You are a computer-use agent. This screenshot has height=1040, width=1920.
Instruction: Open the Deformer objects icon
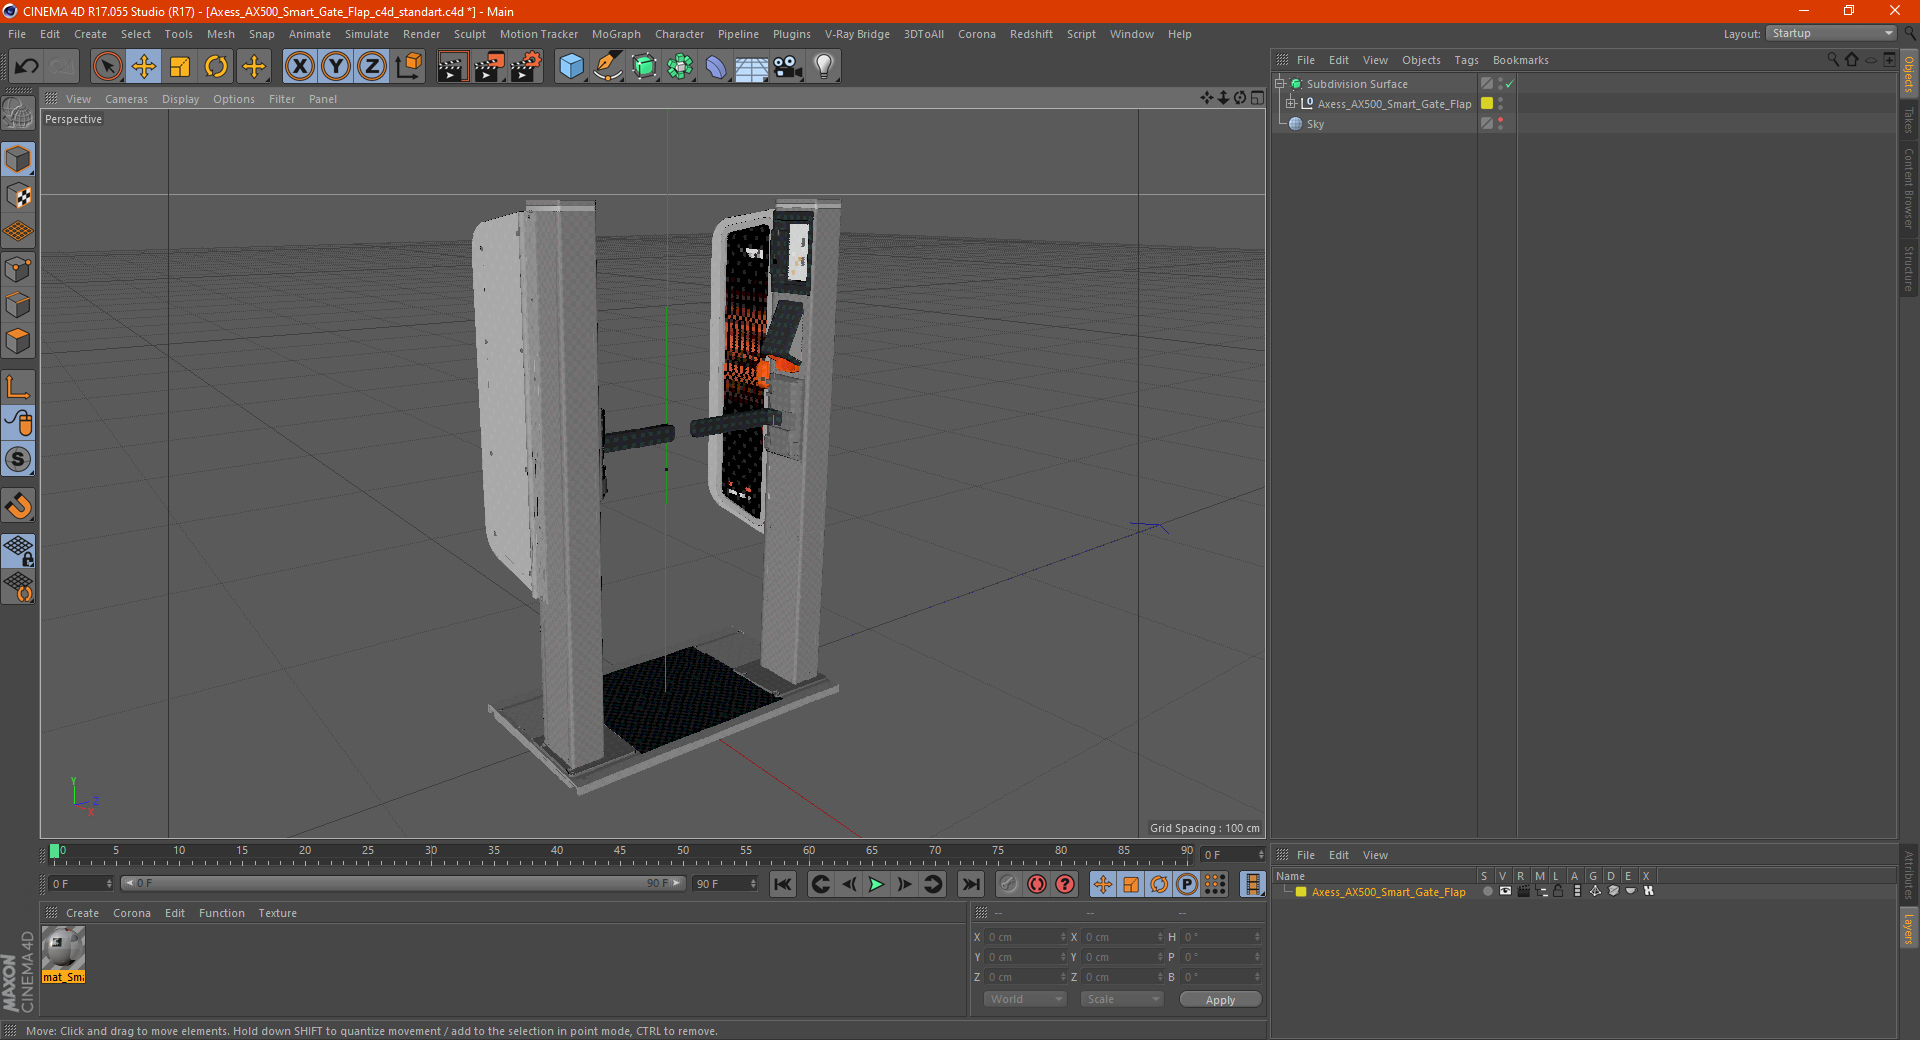(x=716, y=67)
